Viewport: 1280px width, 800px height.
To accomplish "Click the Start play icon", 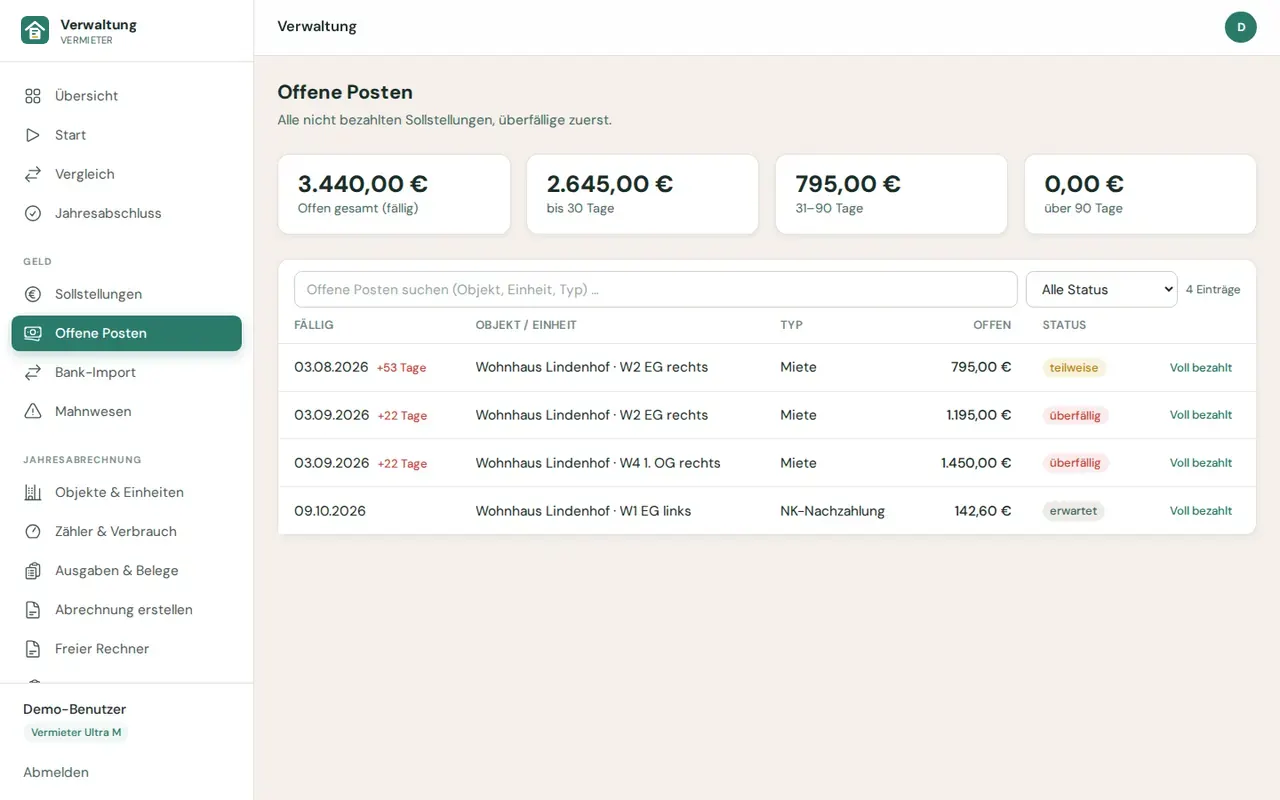I will click(x=33, y=135).
